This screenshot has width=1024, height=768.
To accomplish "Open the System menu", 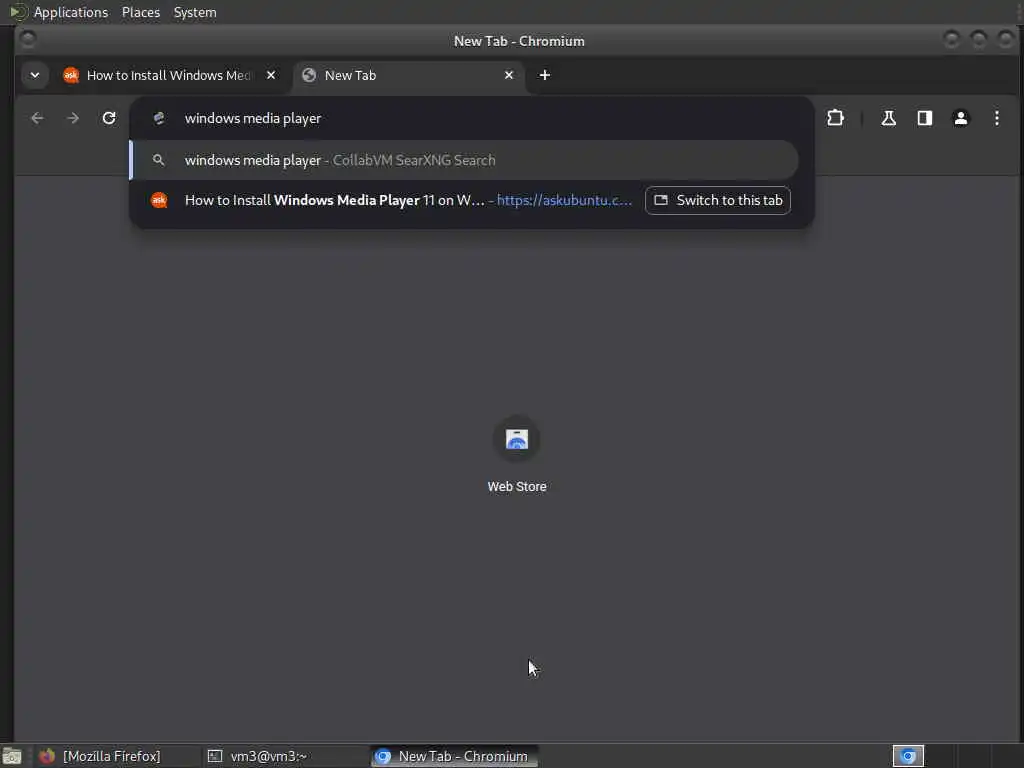I will [195, 12].
